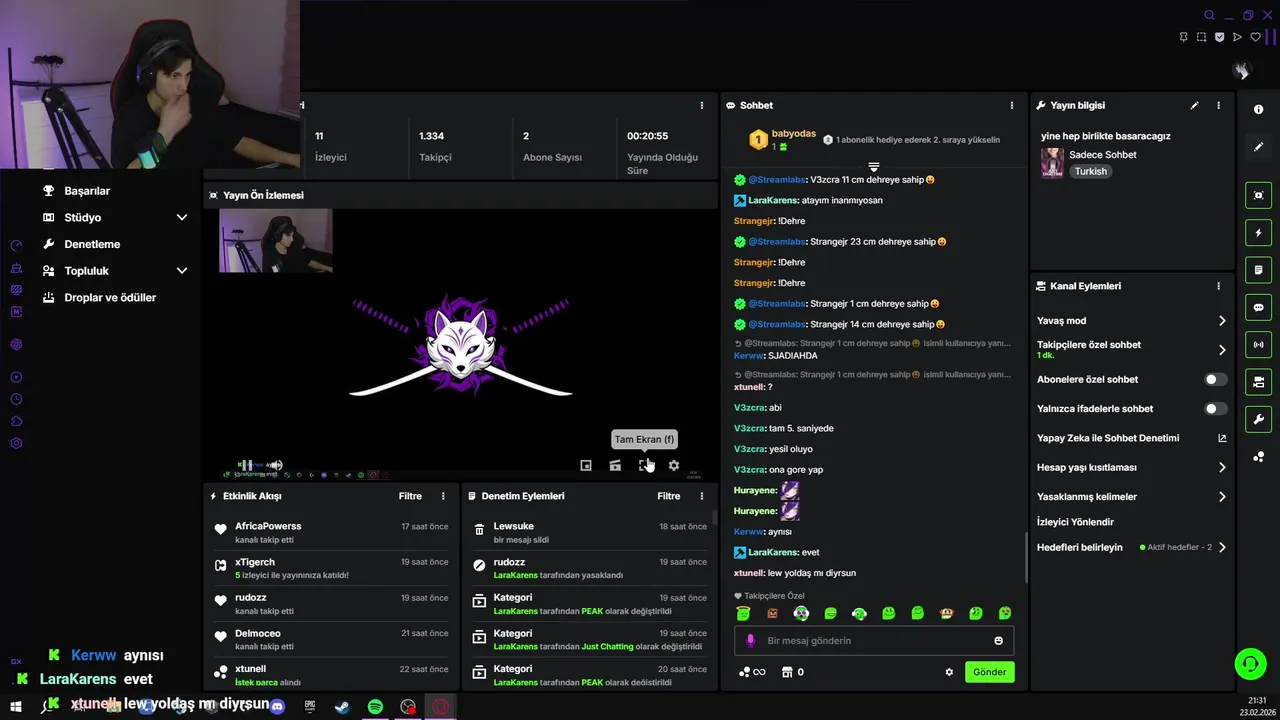Select Lewsuke deleted message entry

tap(589, 532)
